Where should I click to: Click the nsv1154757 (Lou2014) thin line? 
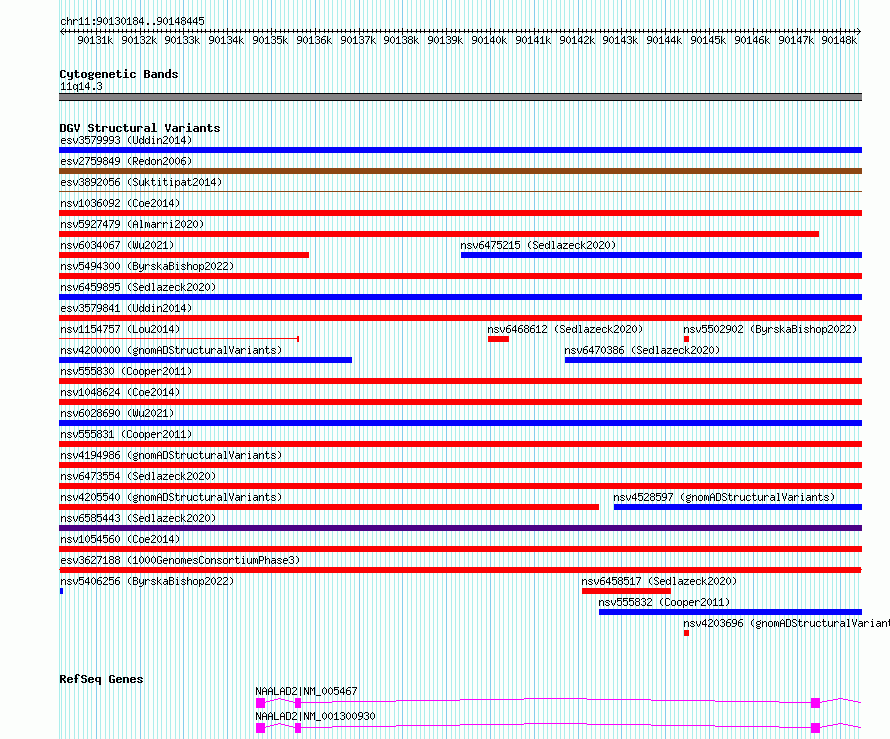coord(179,339)
